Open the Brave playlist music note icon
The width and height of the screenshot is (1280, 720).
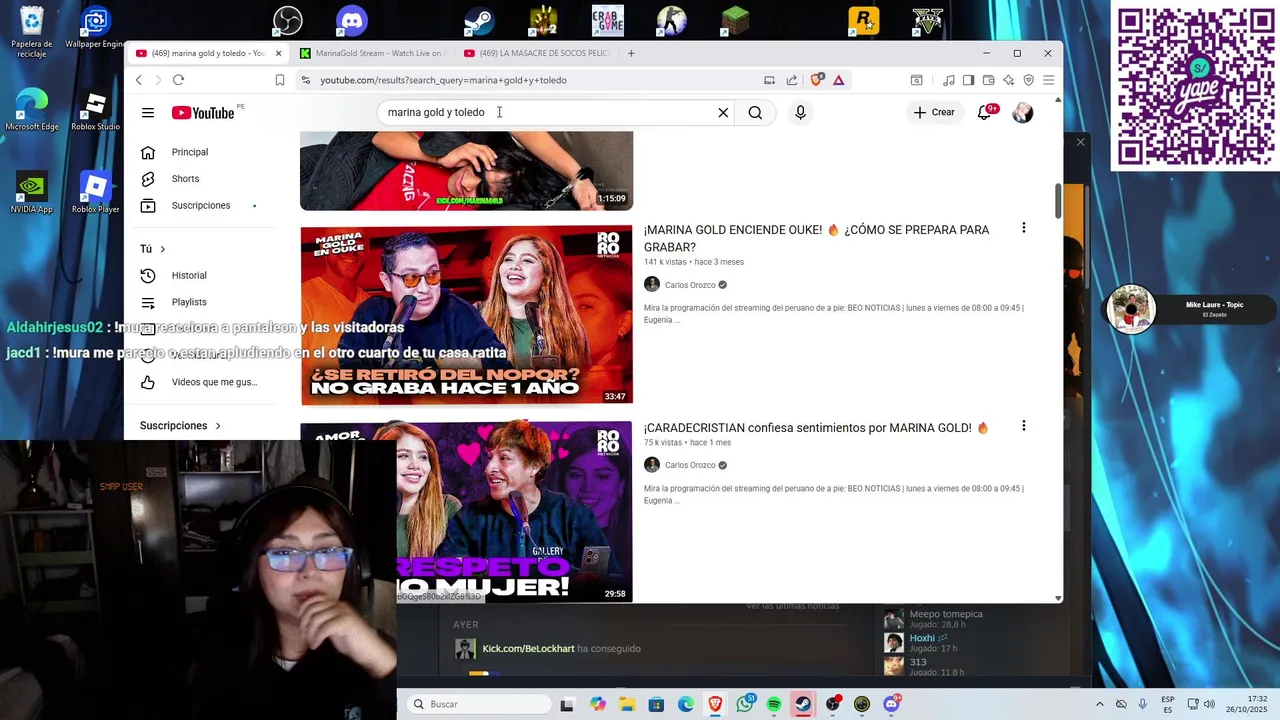tap(949, 80)
